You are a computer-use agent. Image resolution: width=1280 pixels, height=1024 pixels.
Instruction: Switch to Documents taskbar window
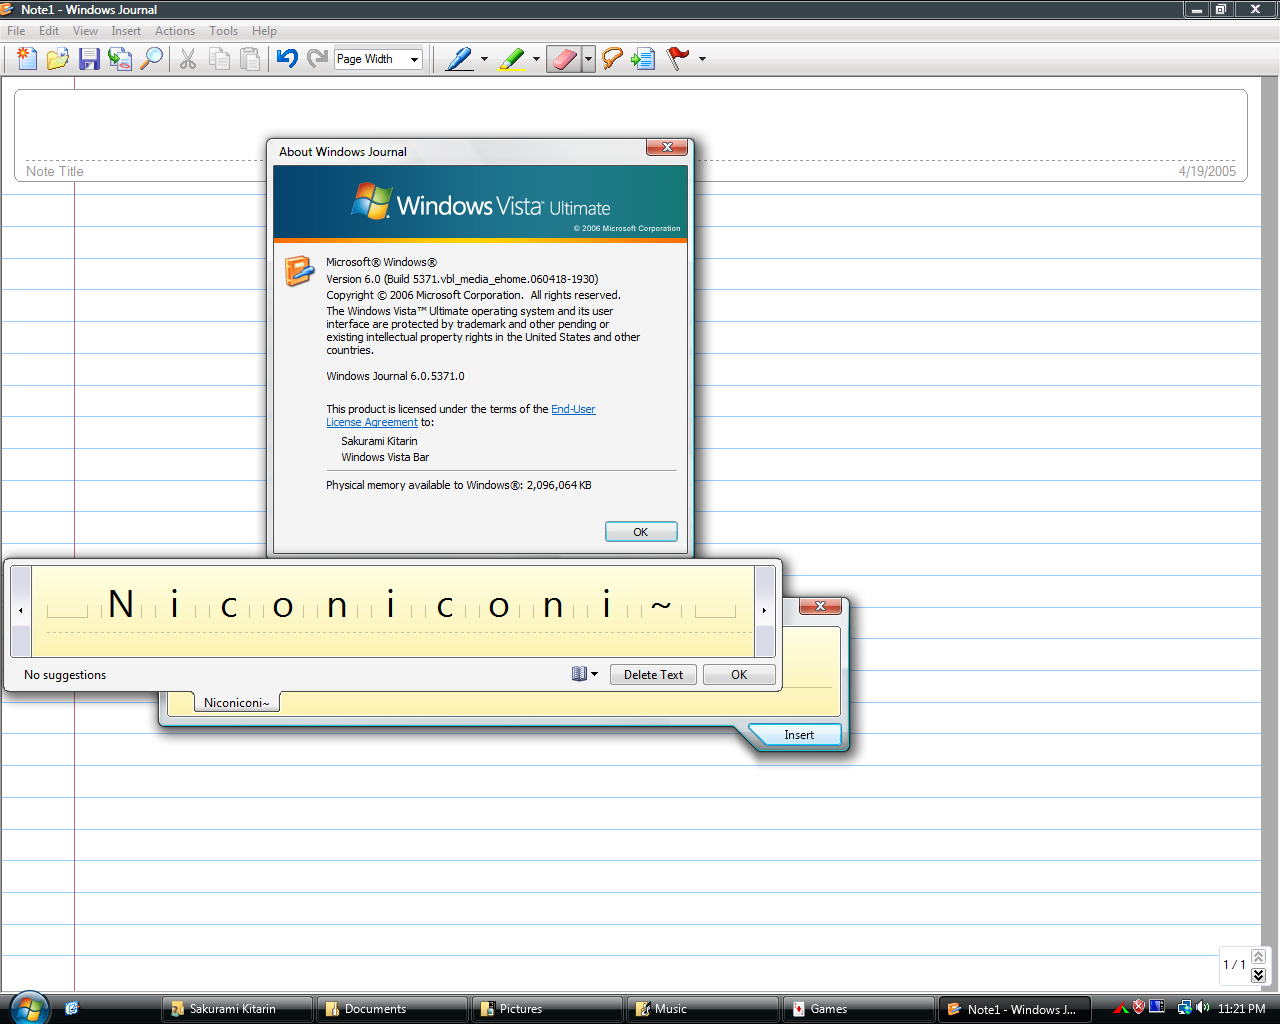pos(391,1009)
